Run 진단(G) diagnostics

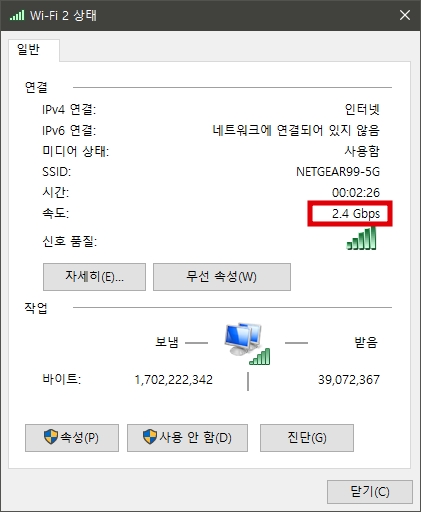(x=307, y=438)
